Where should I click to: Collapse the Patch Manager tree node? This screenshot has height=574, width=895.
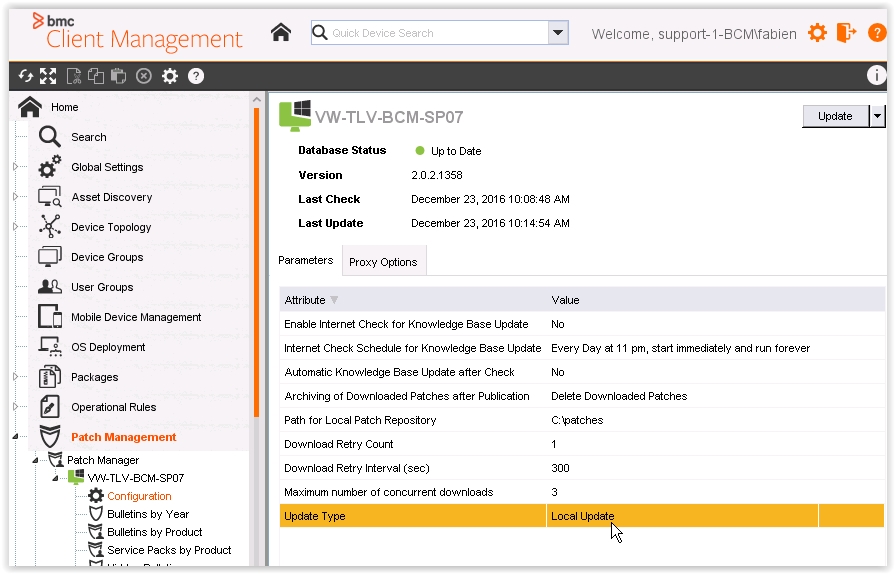point(35,460)
